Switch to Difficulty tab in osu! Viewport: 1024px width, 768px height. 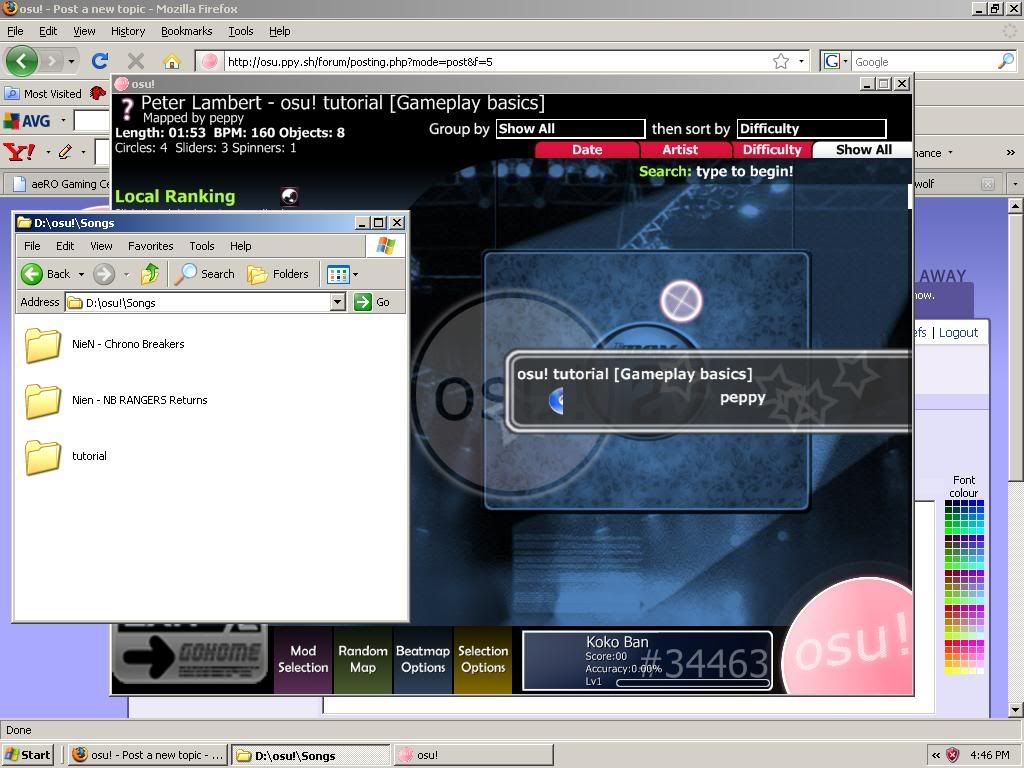pyautogui.click(x=771, y=150)
